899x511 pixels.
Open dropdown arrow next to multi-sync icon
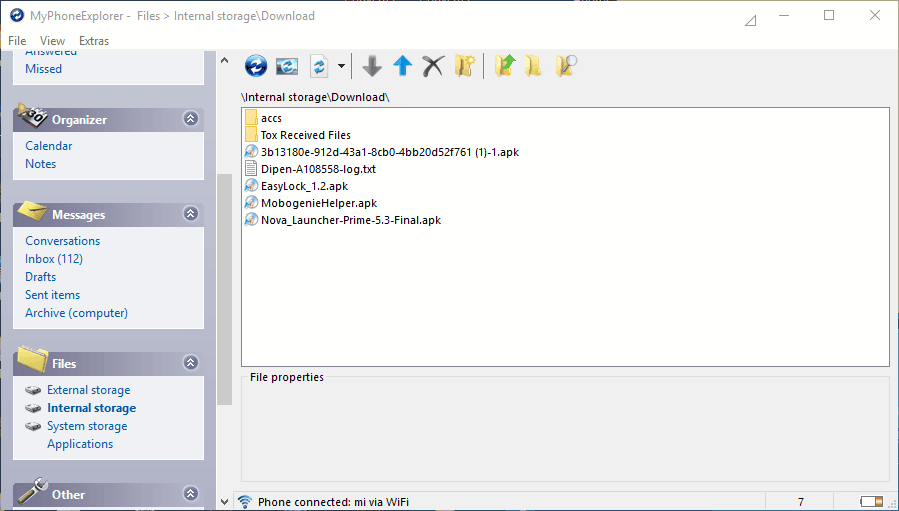(x=341, y=66)
